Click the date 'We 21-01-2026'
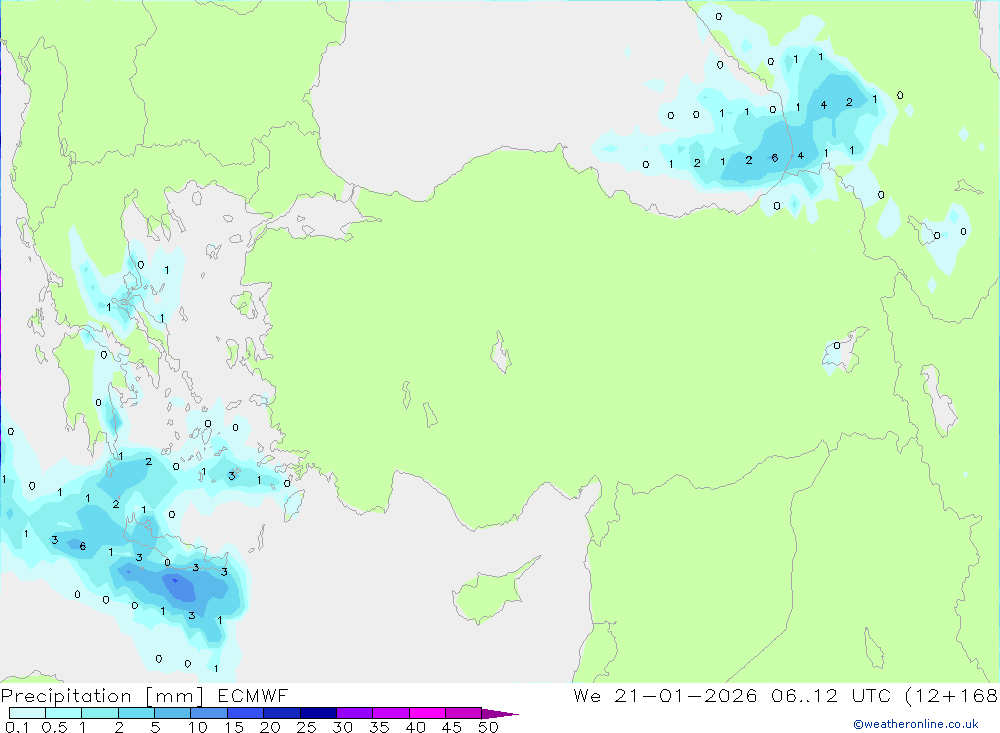Screen dimensions: 1000x733 coord(665,695)
